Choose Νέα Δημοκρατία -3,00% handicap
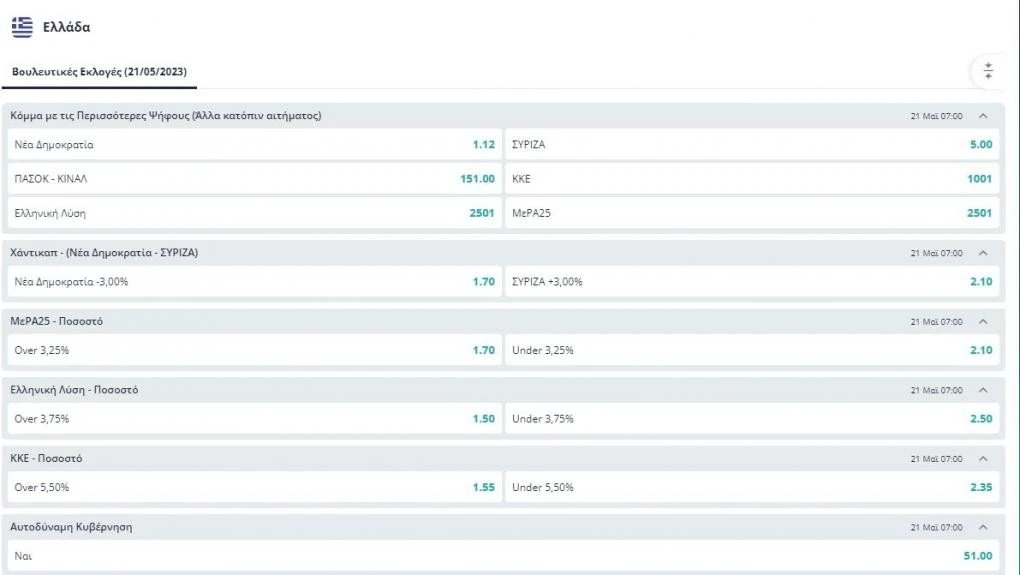This screenshot has width=1020, height=575. 253,282
